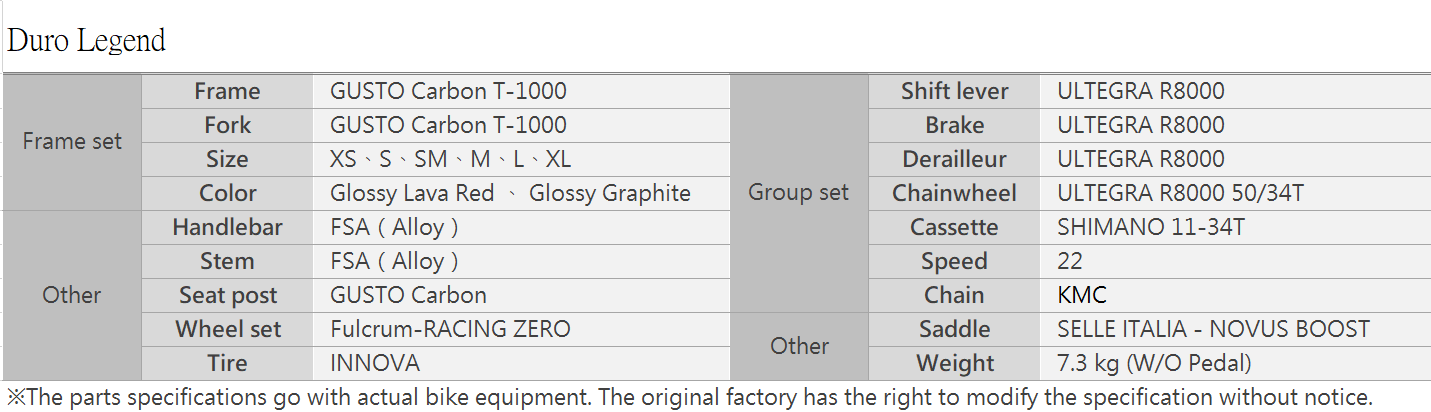
Task: Select the Stem value FSA (Alloy)
Action: tap(394, 261)
